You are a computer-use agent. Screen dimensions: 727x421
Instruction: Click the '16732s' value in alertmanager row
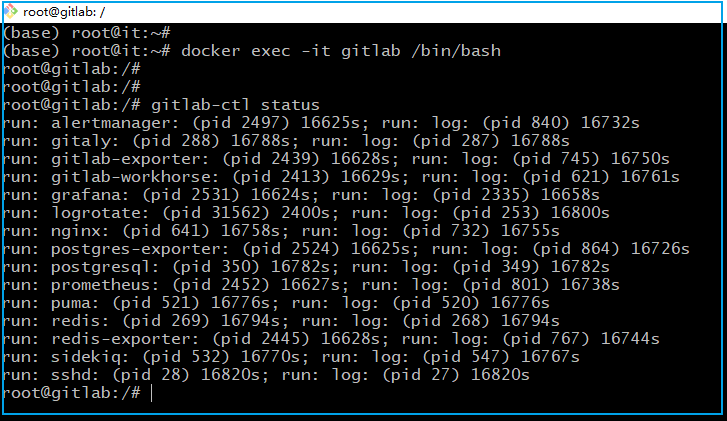pos(610,123)
